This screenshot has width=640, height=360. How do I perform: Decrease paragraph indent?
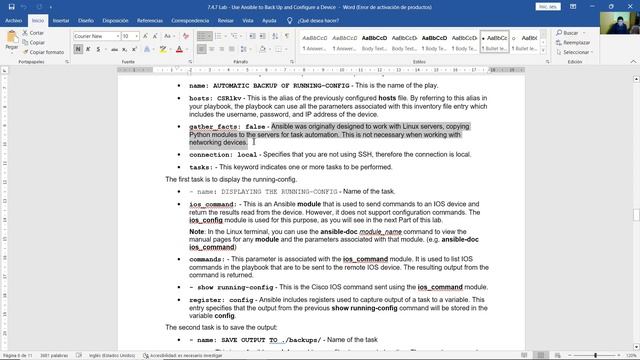tap(252, 36)
